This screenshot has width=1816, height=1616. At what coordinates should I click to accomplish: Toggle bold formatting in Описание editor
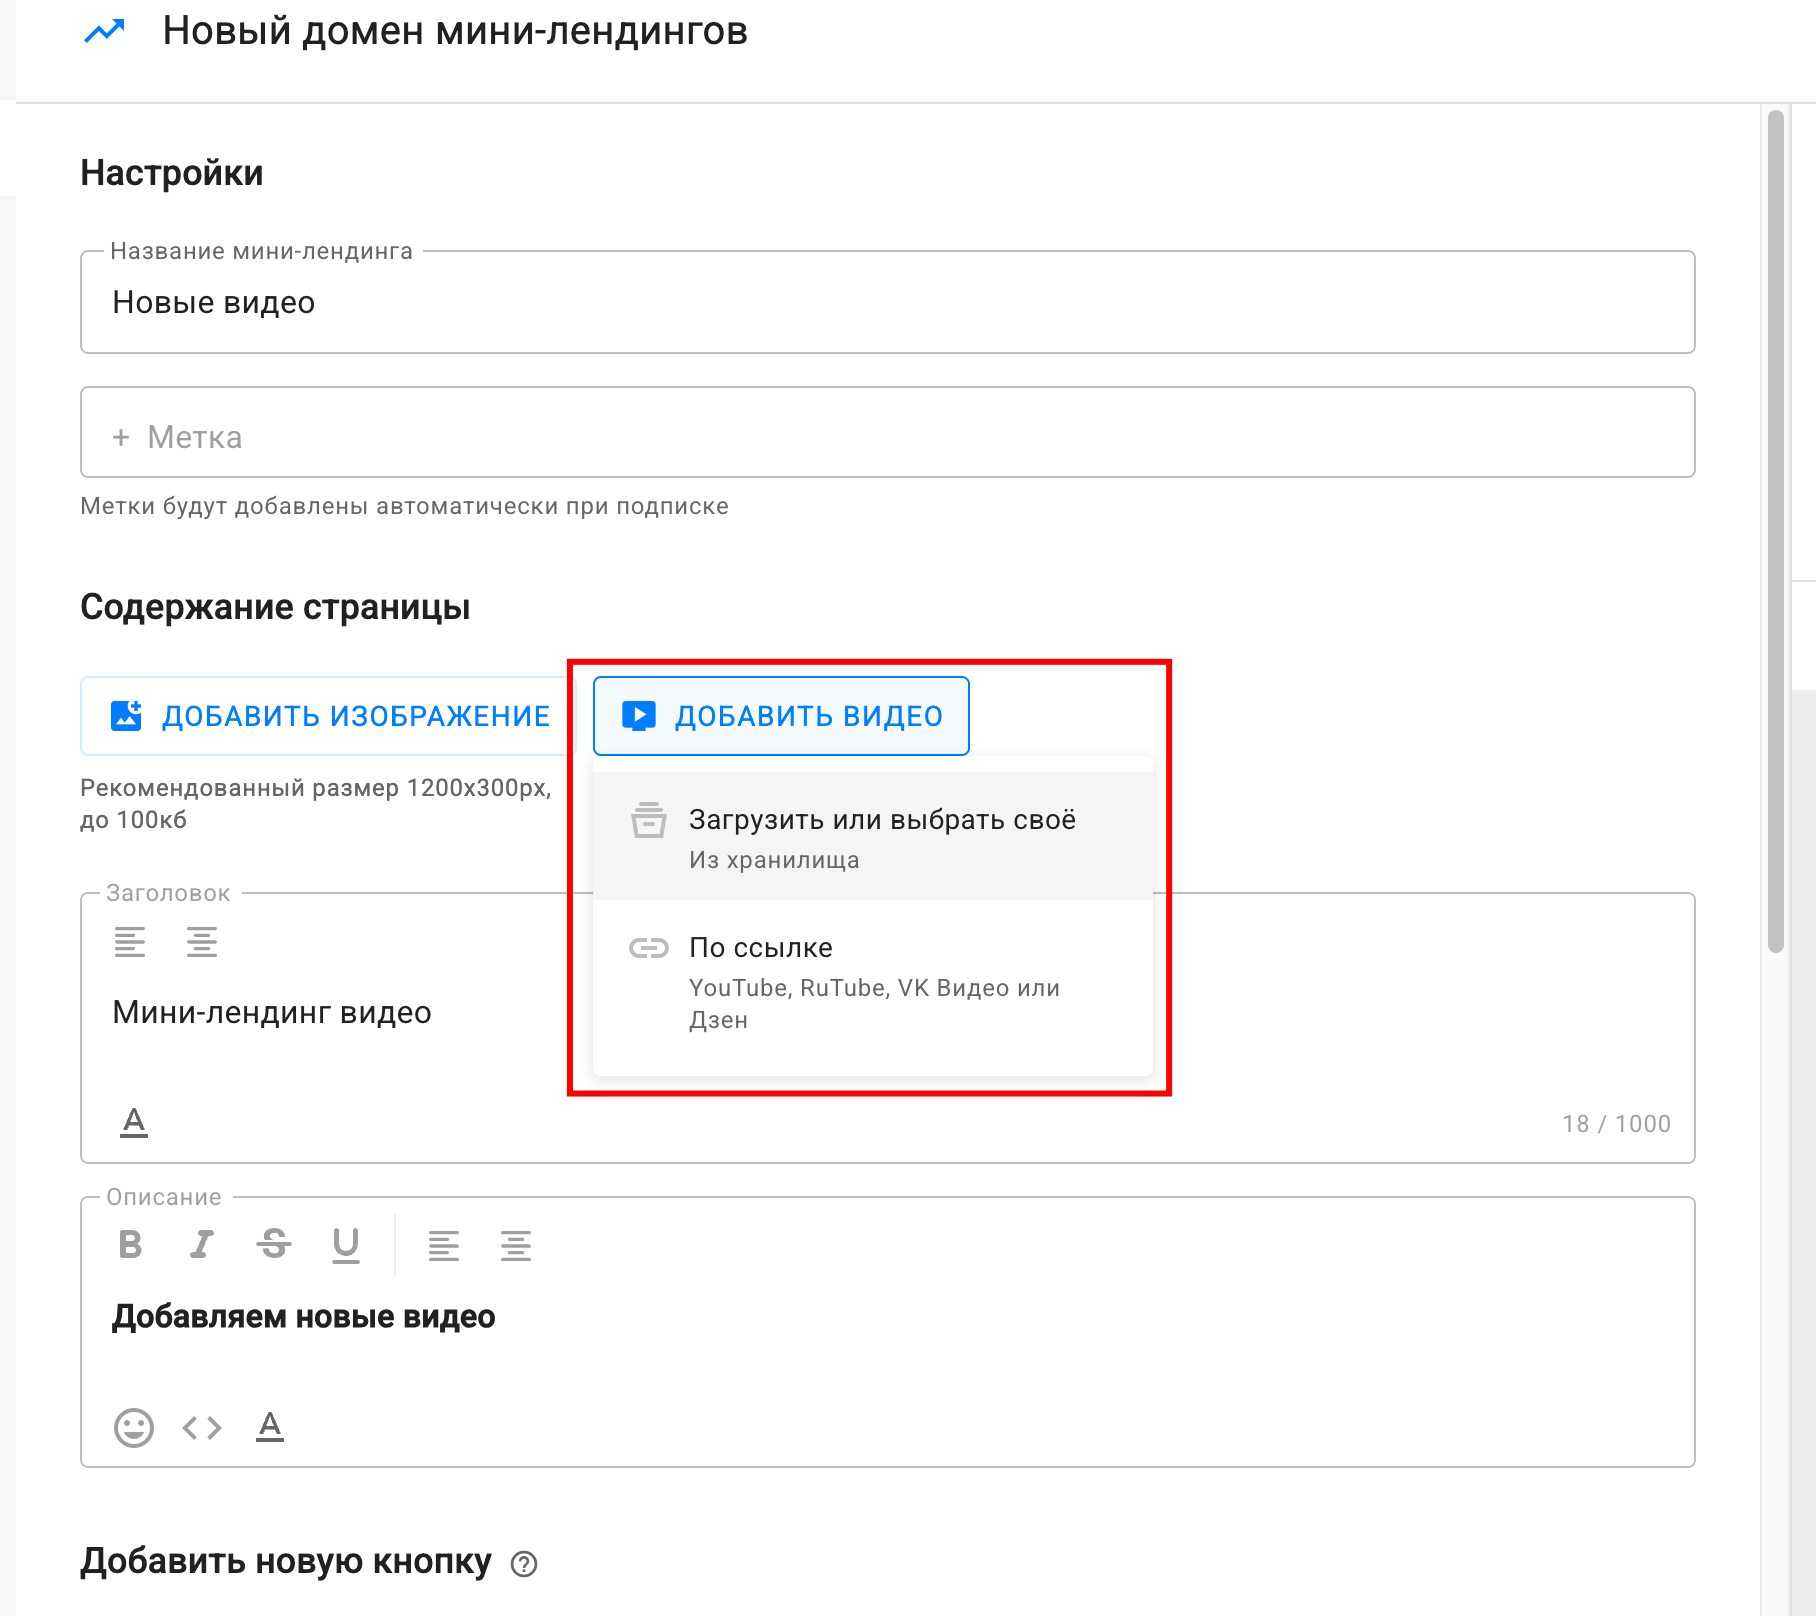tap(130, 1245)
